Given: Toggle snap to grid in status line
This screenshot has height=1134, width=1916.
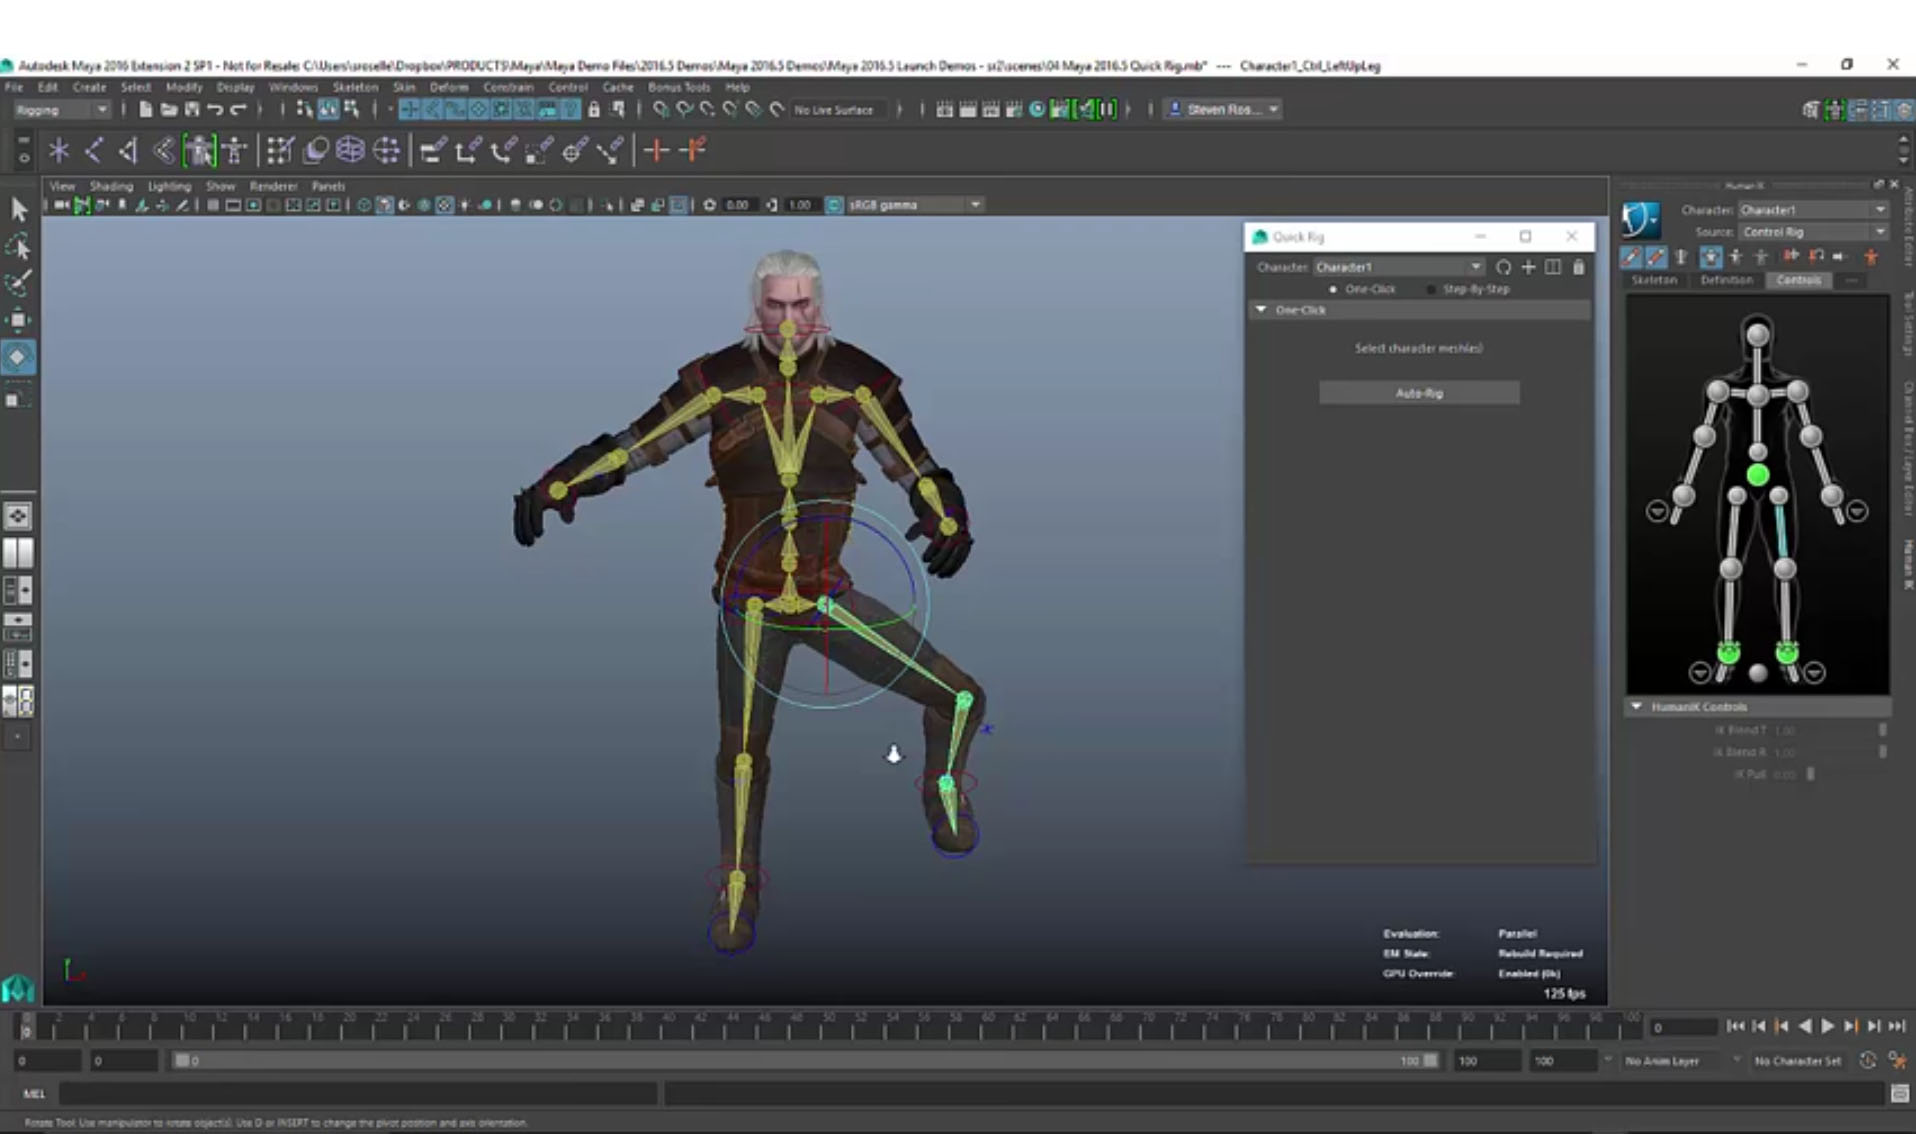Looking at the screenshot, I should click(660, 109).
